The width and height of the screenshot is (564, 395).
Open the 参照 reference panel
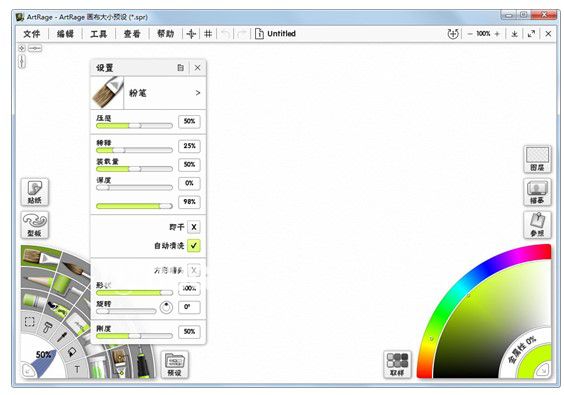(537, 225)
